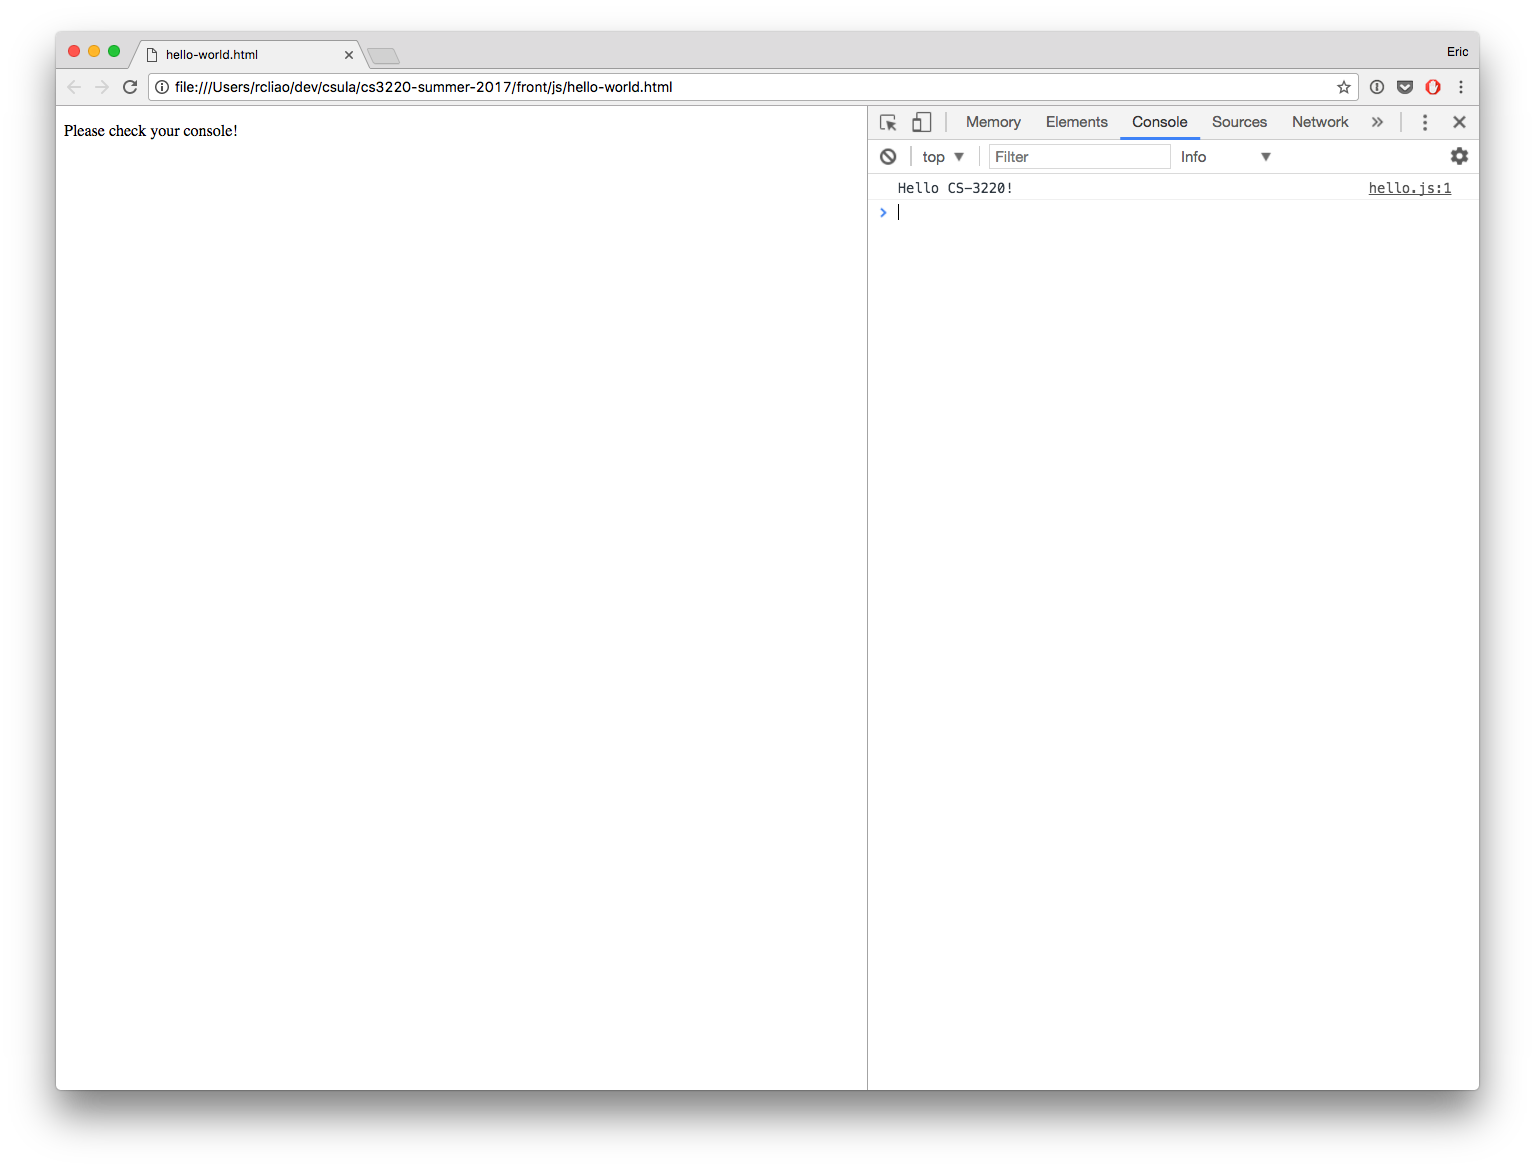Select the inspect element picker icon
1535x1170 pixels.
coord(888,122)
